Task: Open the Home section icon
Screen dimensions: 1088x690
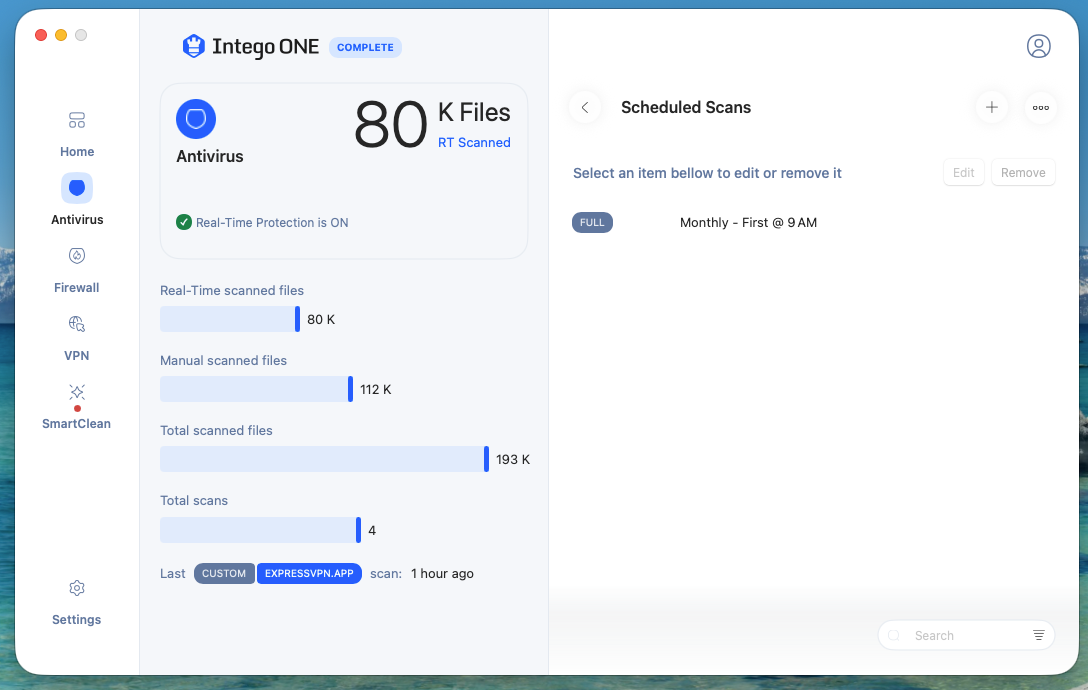Action: pyautogui.click(x=77, y=120)
